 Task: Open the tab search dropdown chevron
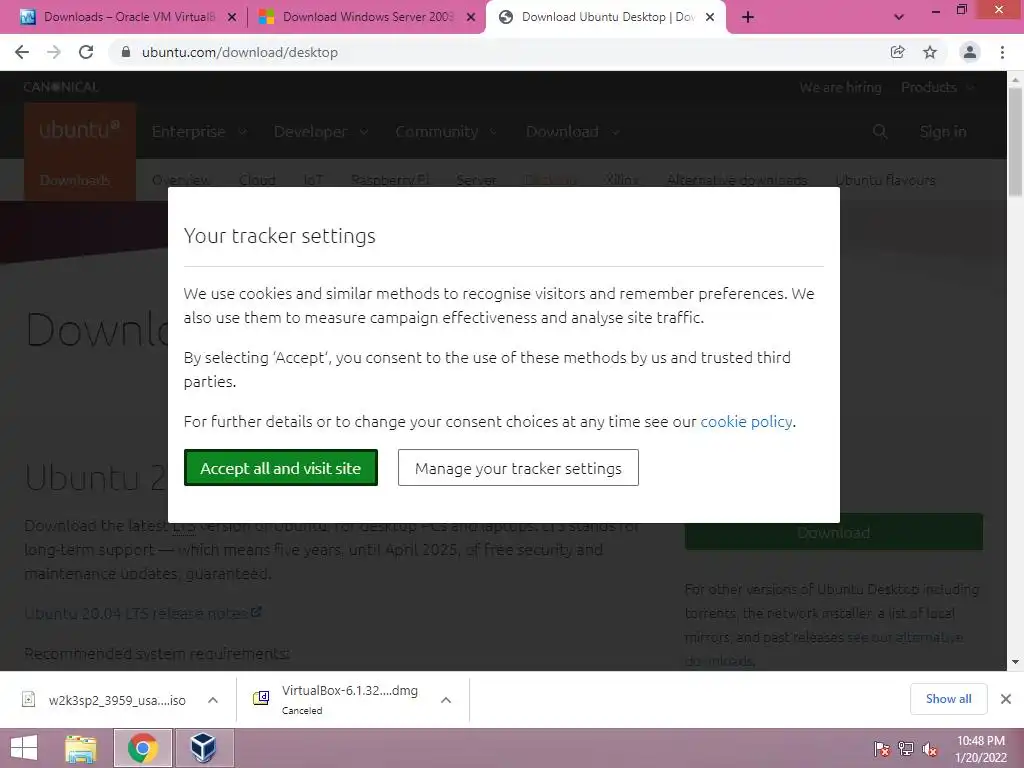point(899,18)
